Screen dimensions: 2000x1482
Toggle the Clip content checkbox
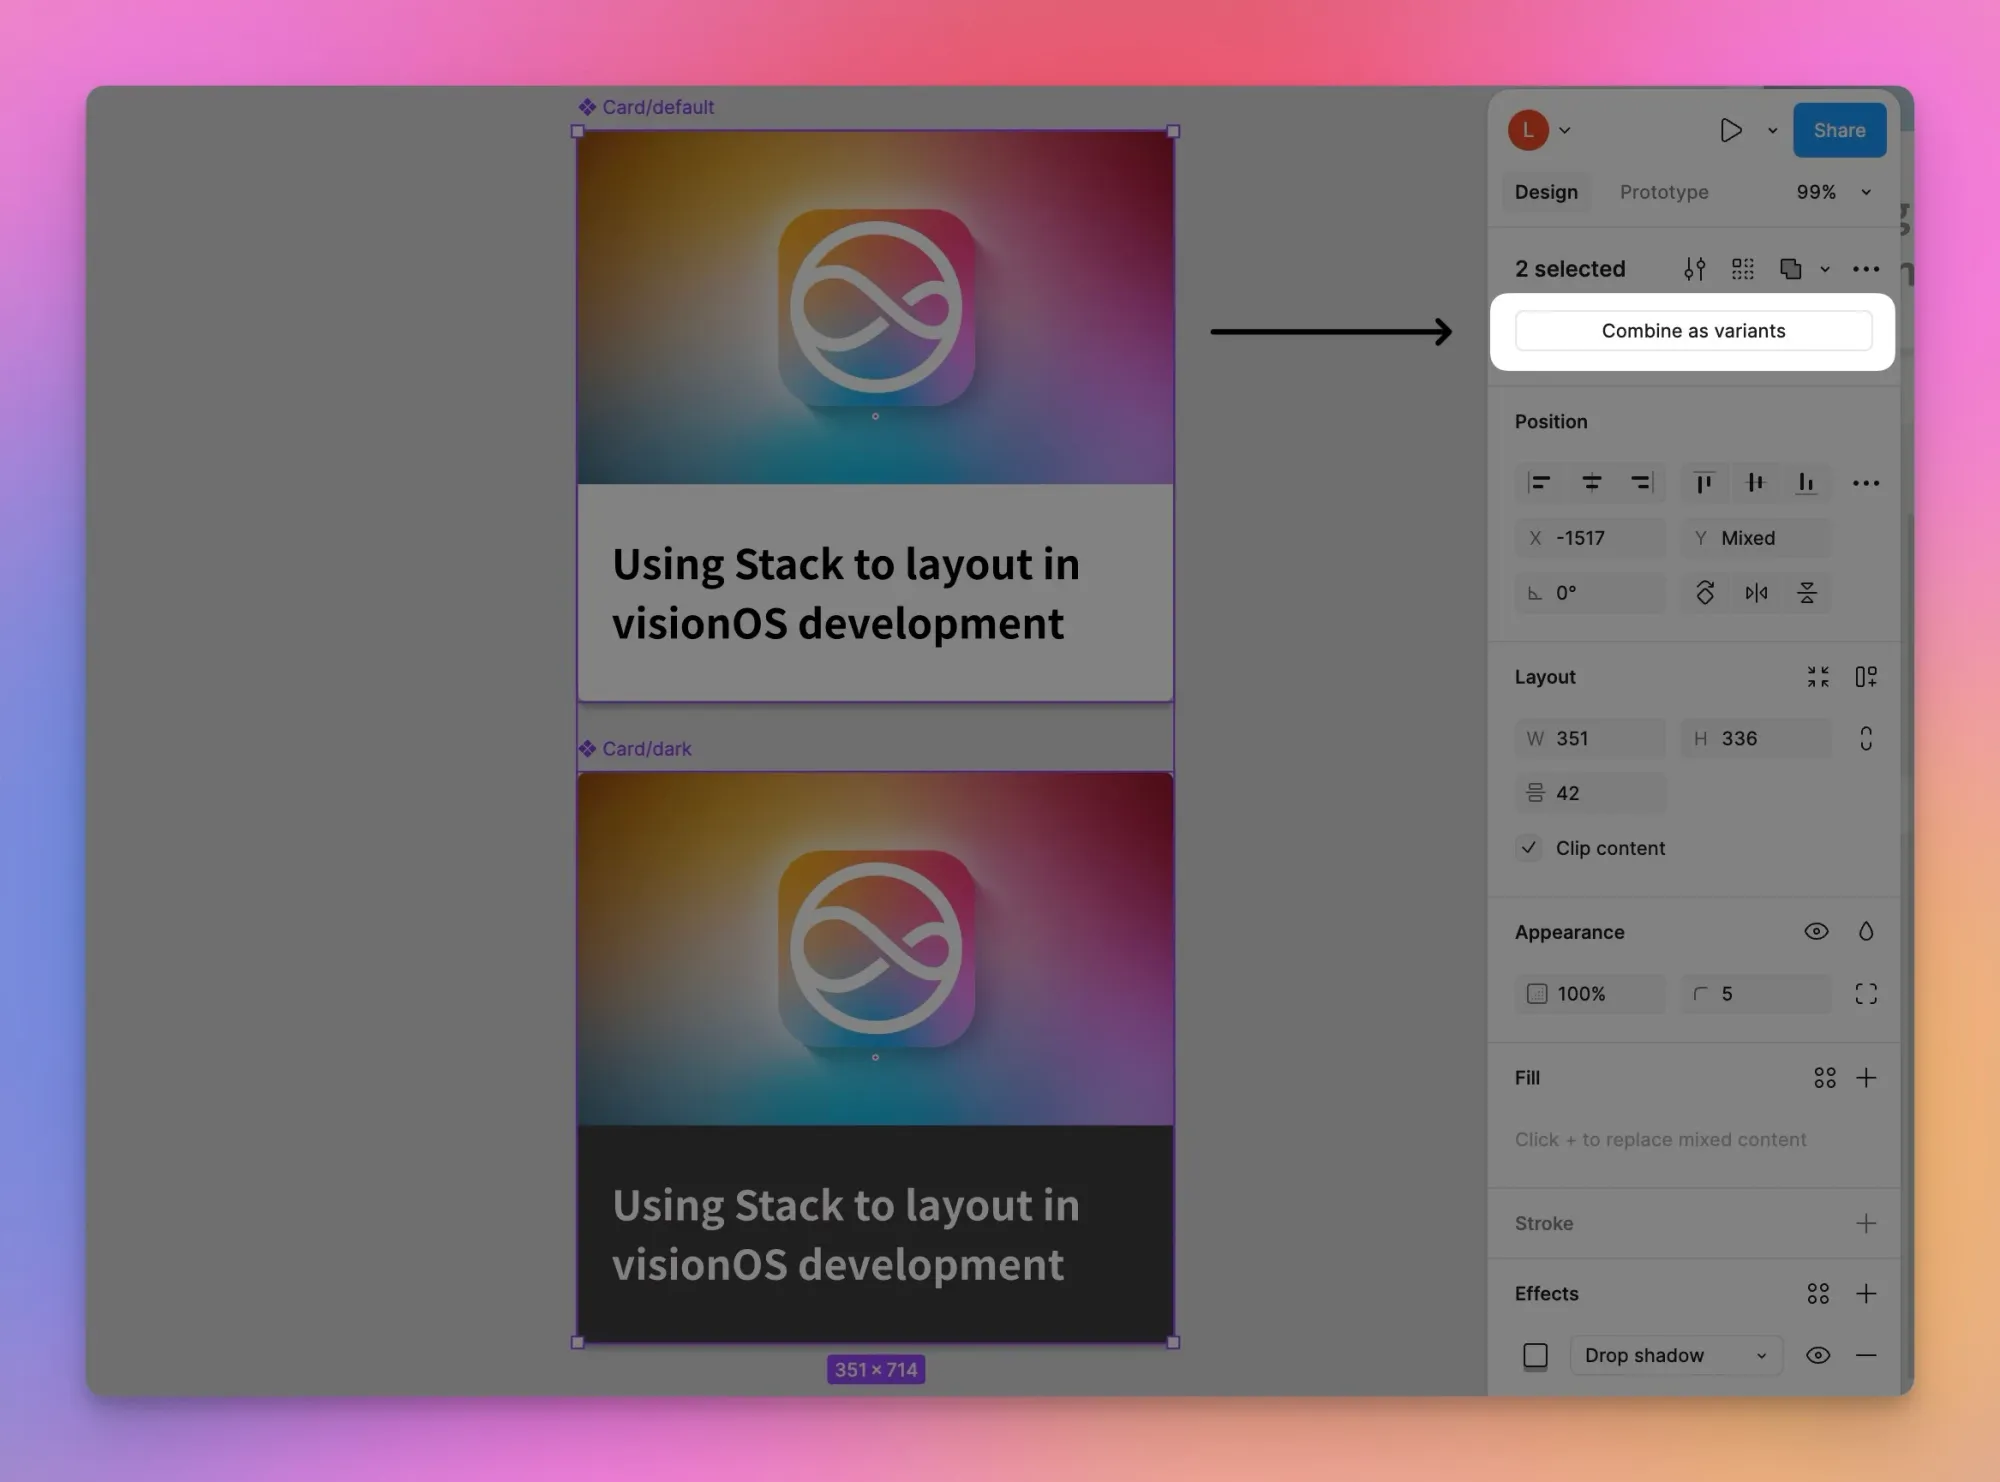[x=1529, y=848]
